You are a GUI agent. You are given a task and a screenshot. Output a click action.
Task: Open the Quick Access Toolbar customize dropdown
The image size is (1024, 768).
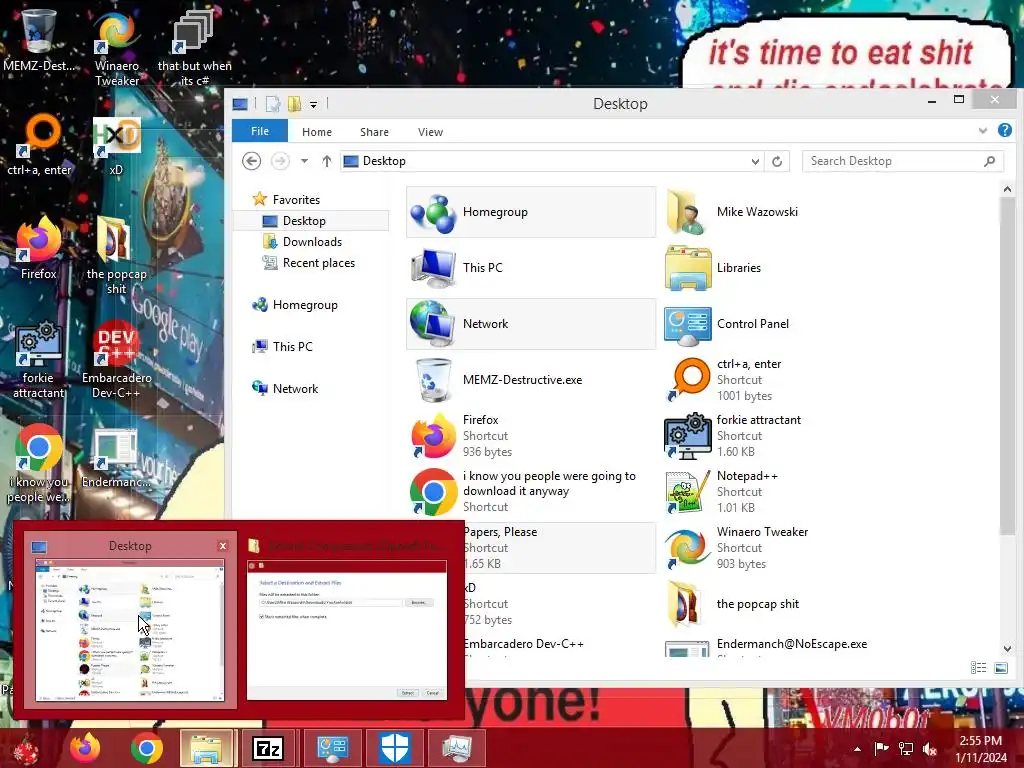pyautogui.click(x=313, y=104)
